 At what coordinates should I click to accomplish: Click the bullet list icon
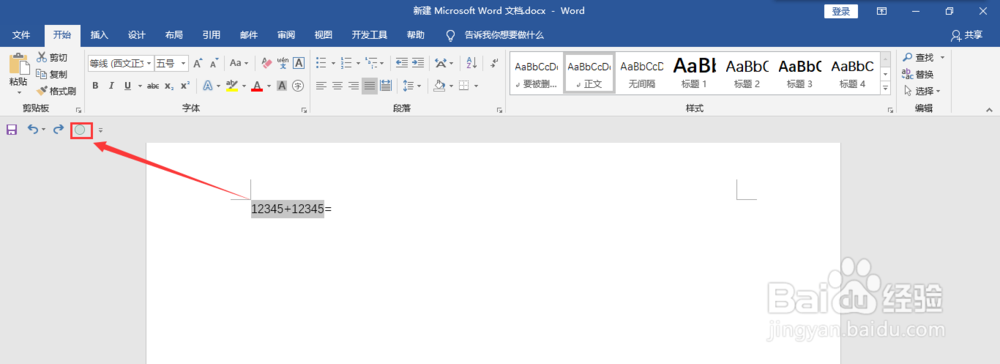pos(321,63)
